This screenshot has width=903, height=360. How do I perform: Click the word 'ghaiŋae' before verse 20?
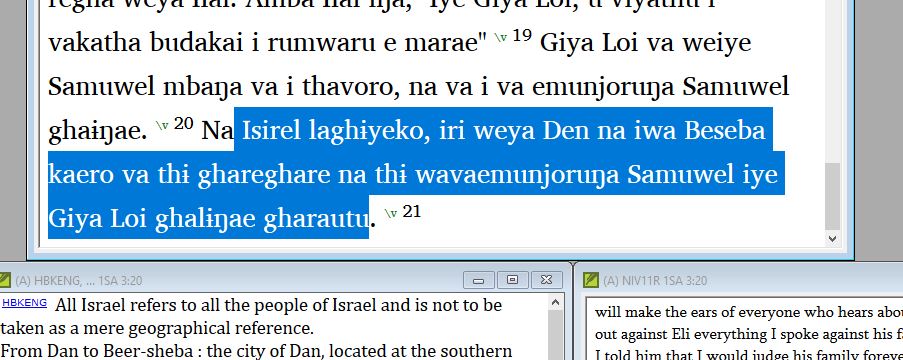pyautogui.click(x=98, y=132)
